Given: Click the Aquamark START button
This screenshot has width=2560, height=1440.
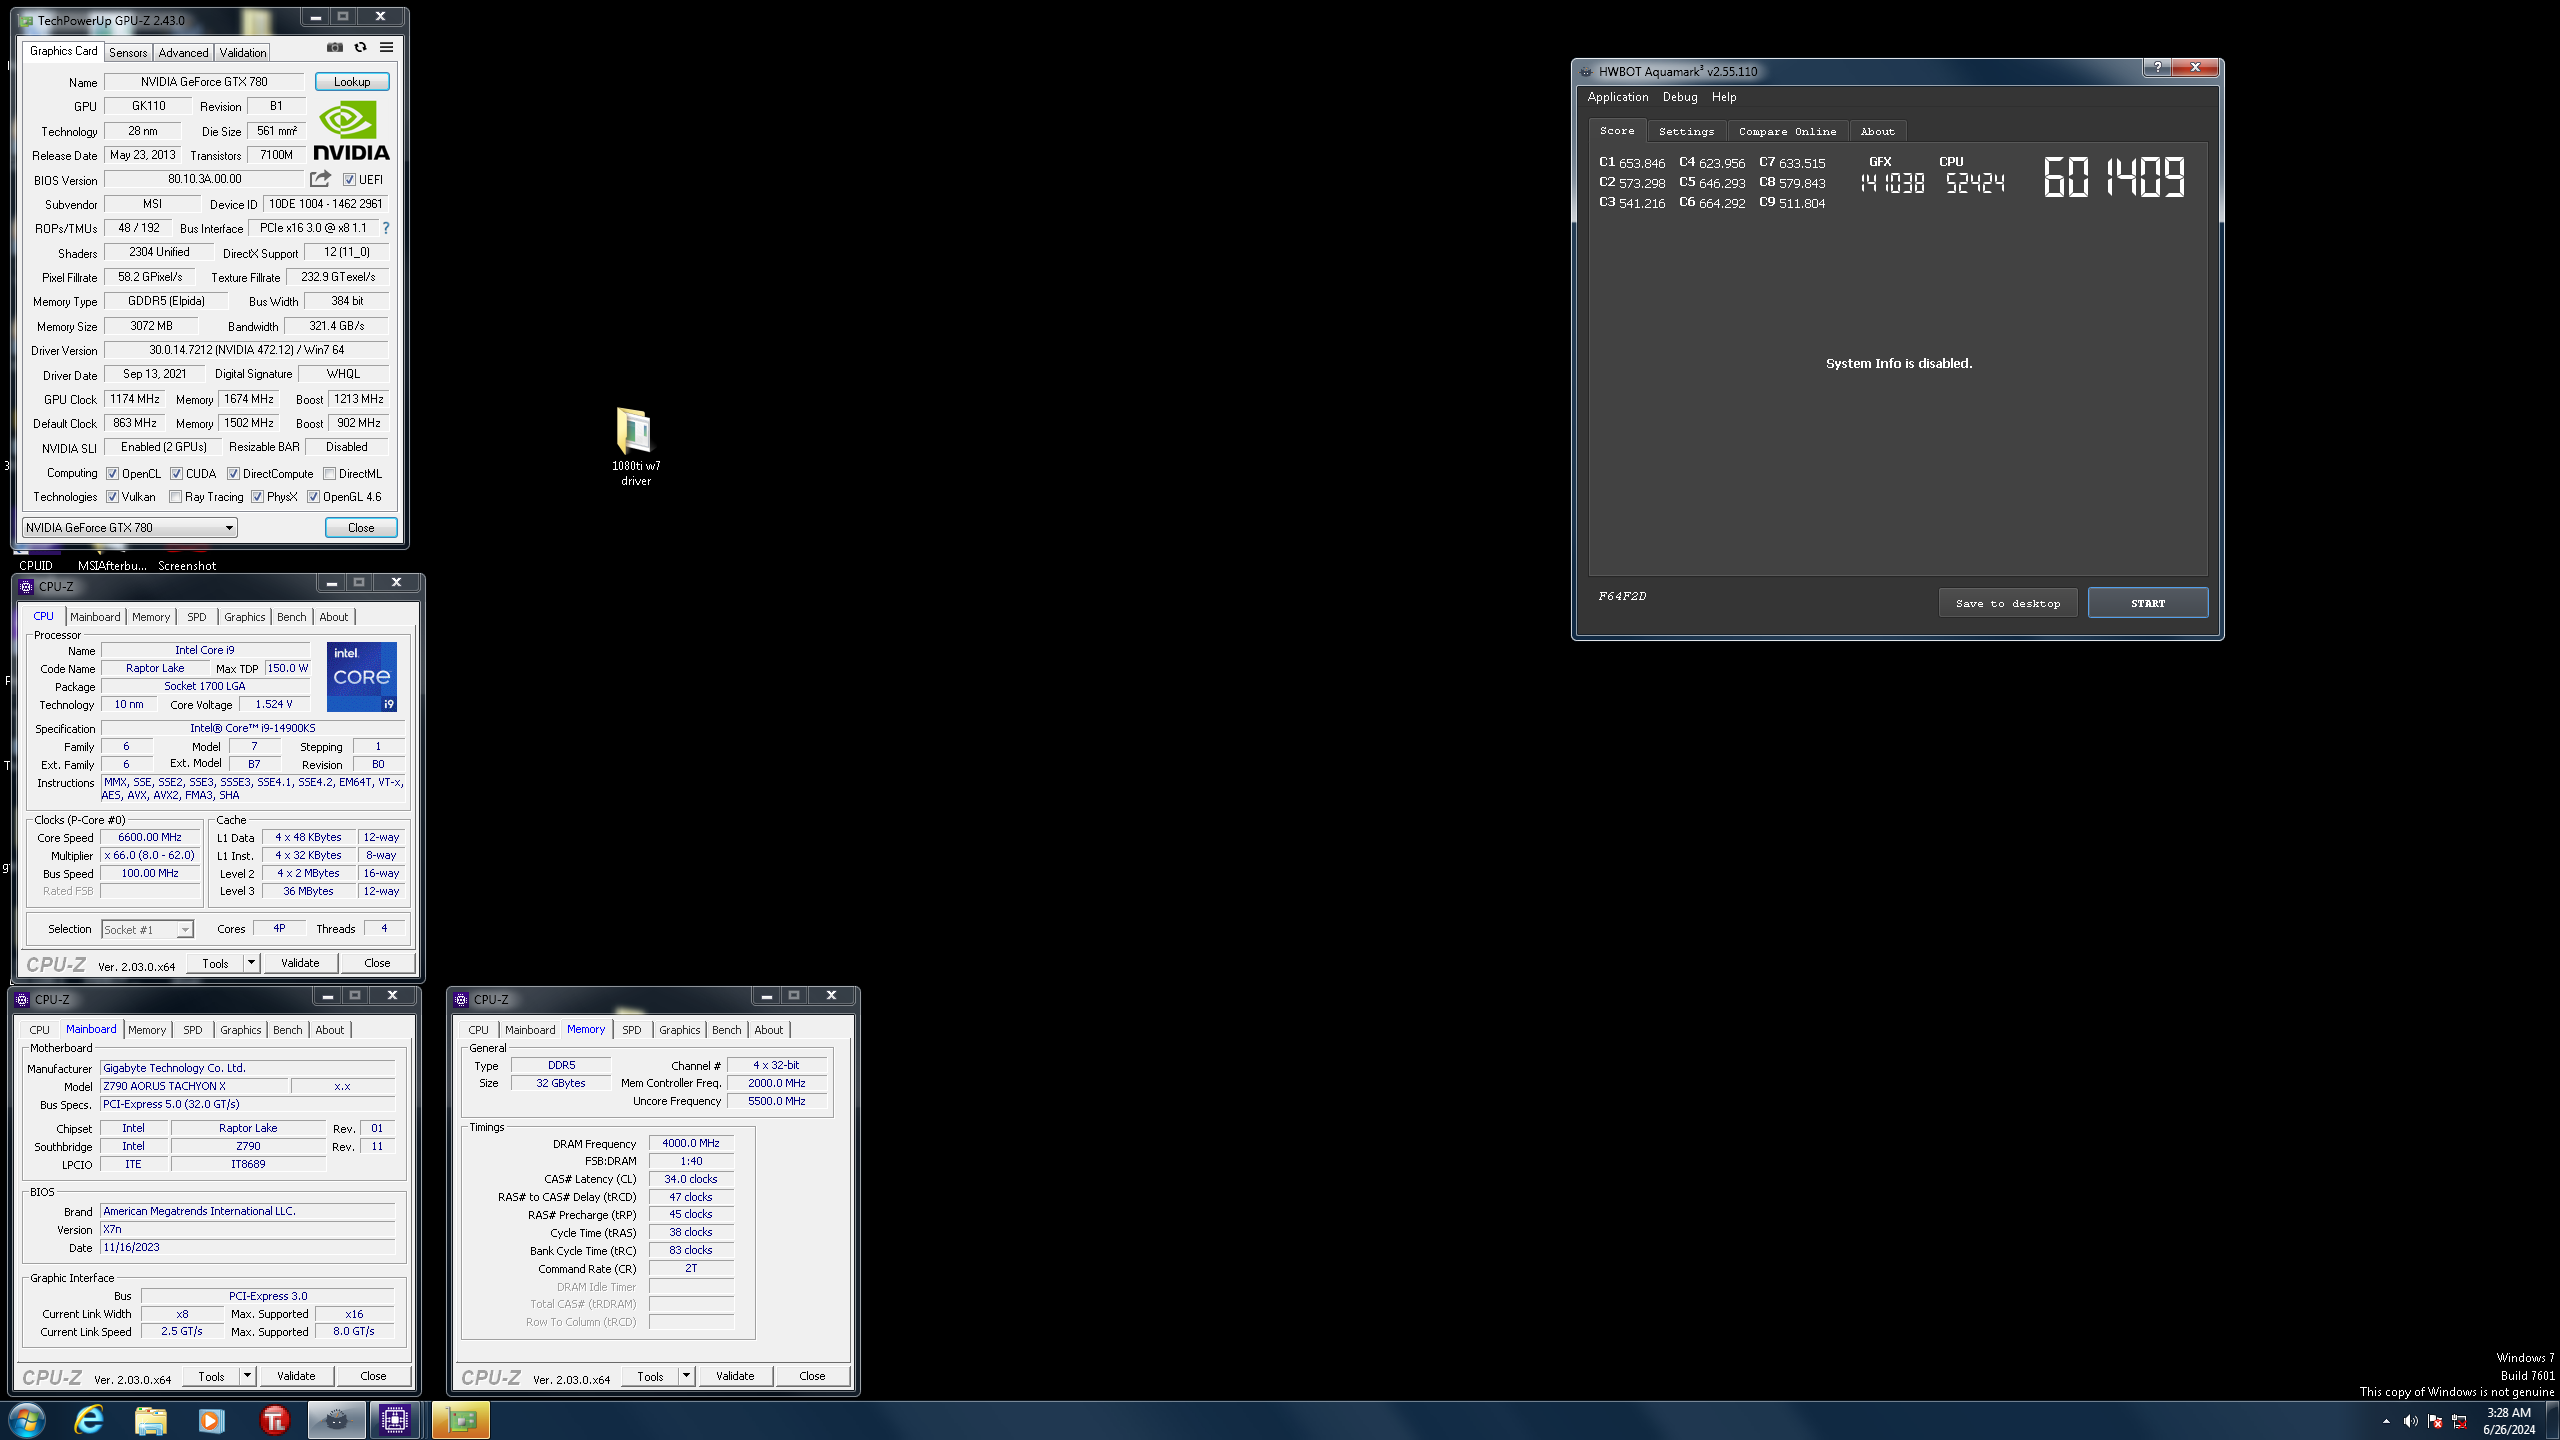Looking at the screenshot, I should click(2147, 603).
